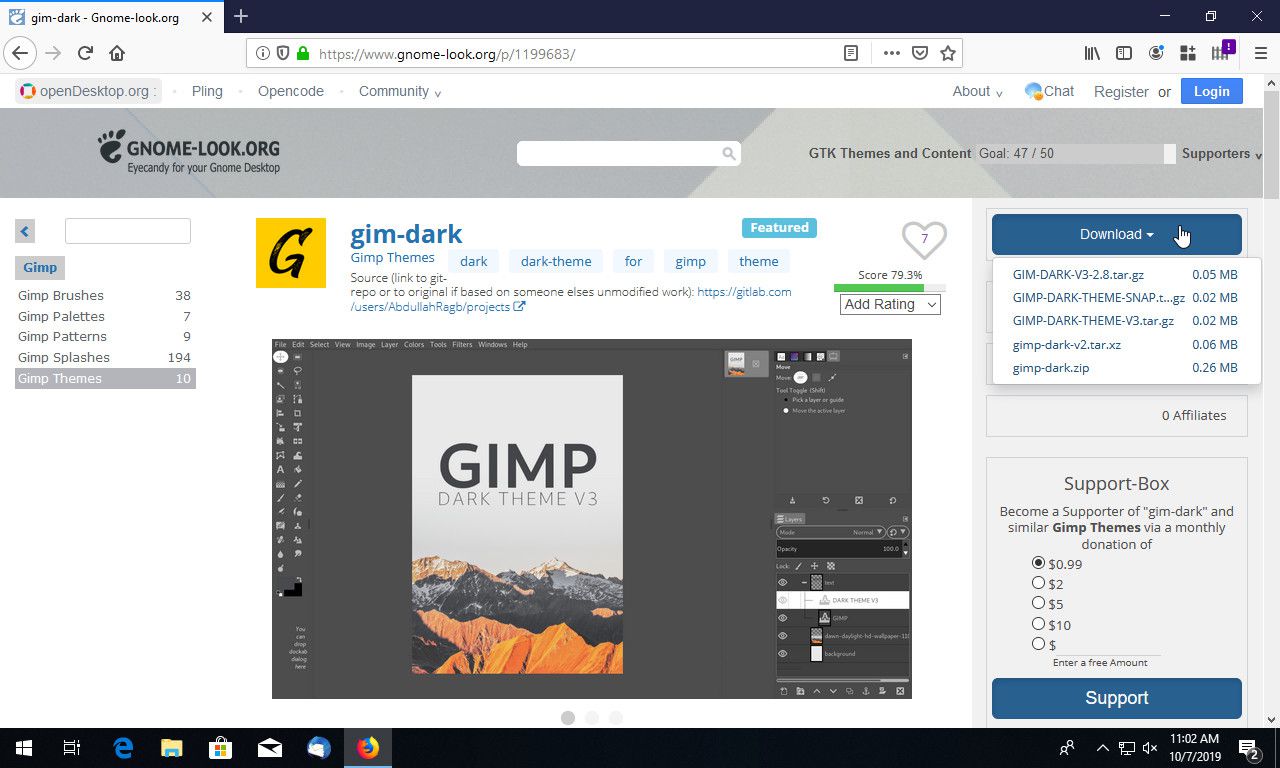1280x768 pixels.
Task: Download GIMP-DARK-THEME-SNAP file
Action: click(1098, 297)
